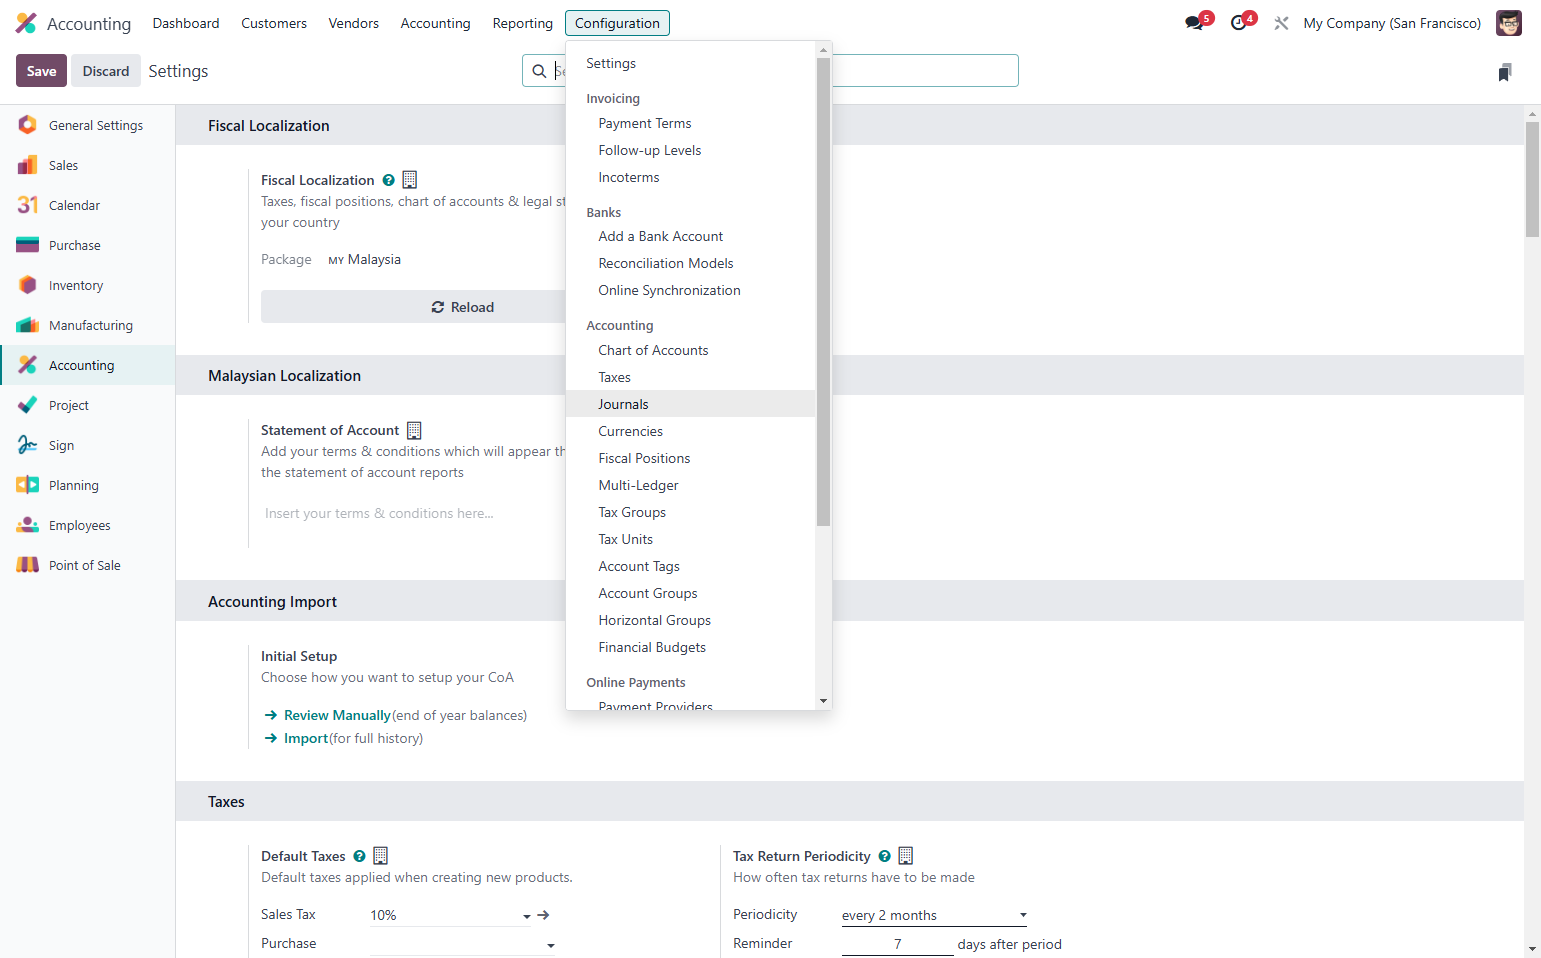Viewport: 1541px width, 958px height.
Task: Click company-specific icon beside Statement of Account
Action: [414, 430]
